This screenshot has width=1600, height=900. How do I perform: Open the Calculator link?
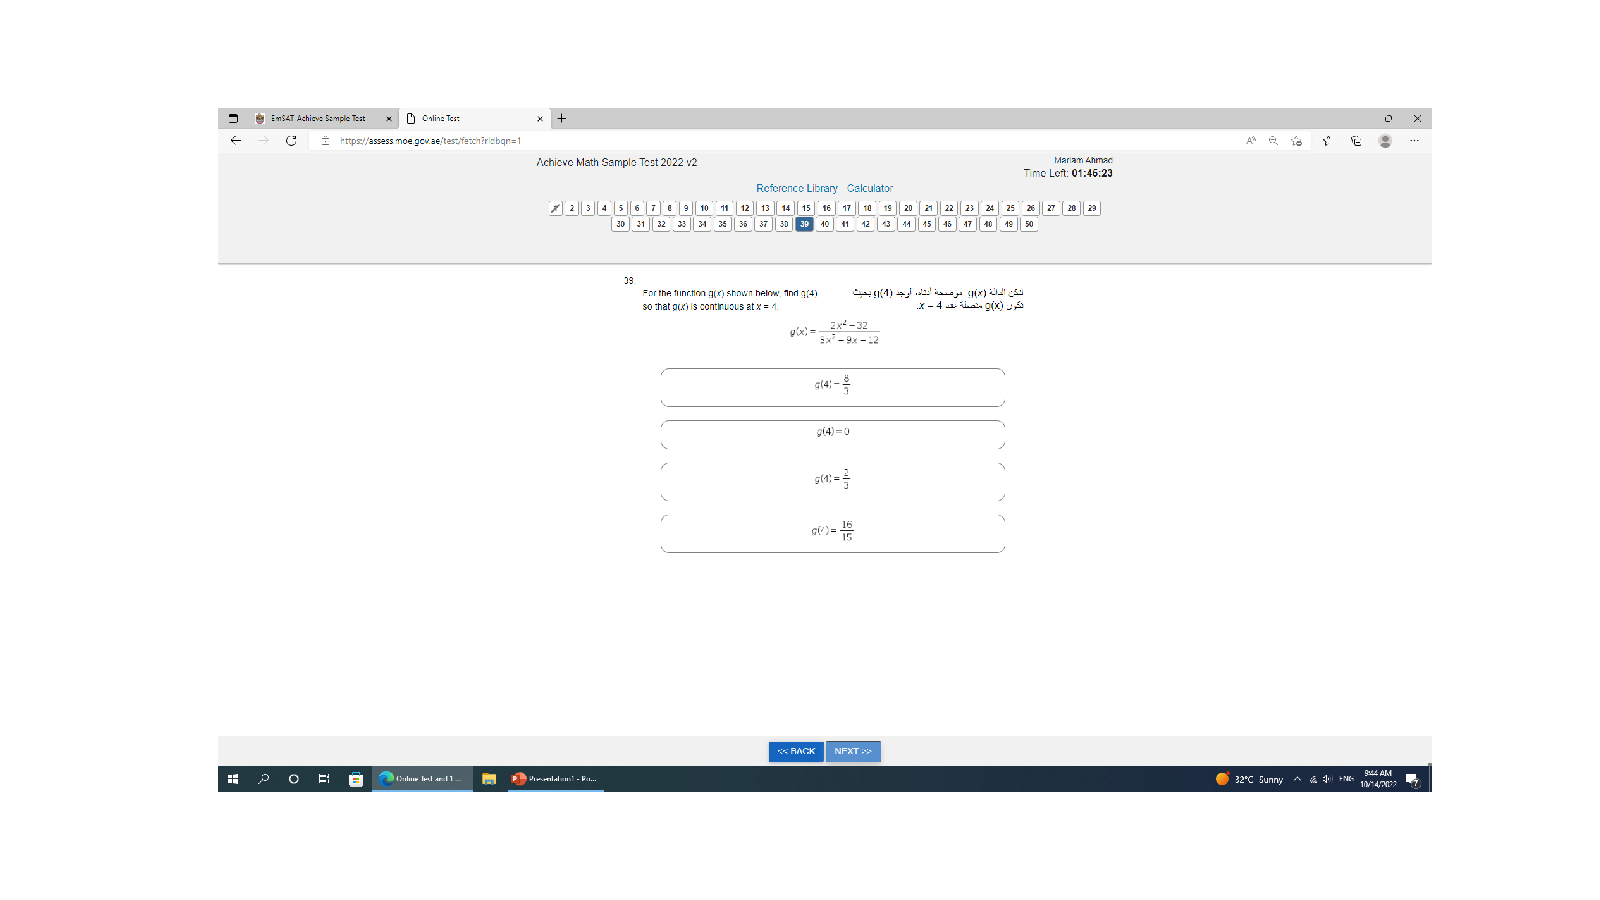point(869,188)
